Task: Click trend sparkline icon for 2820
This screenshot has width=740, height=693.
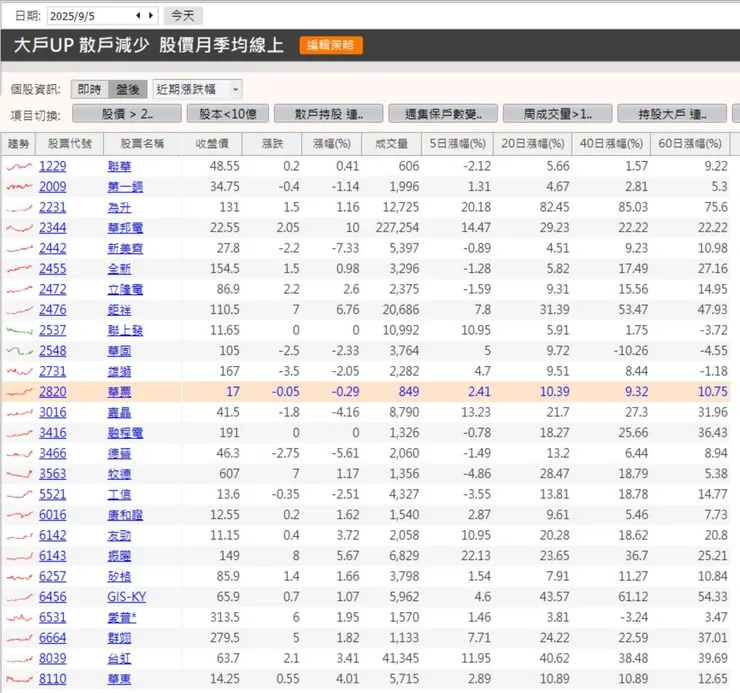Action: tap(19, 392)
